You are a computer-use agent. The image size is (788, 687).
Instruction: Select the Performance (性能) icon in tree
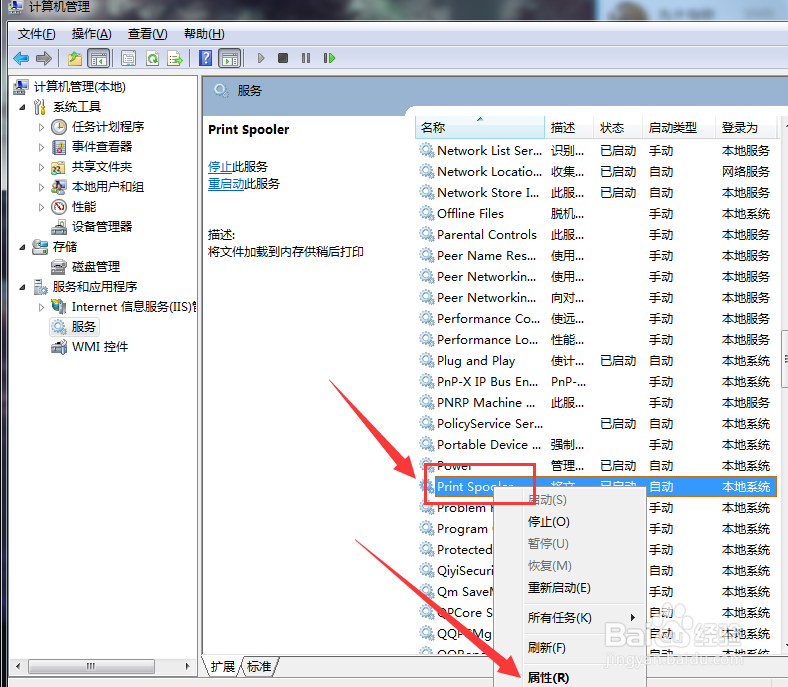59,207
